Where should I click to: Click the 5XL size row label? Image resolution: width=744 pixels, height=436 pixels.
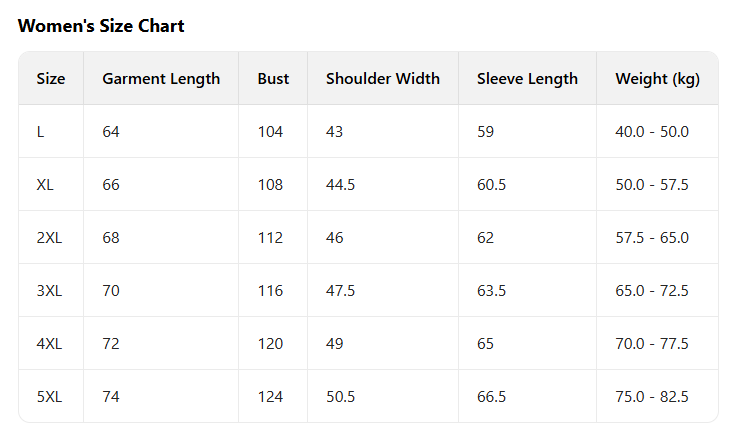pyautogui.click(x=49, y=397)
